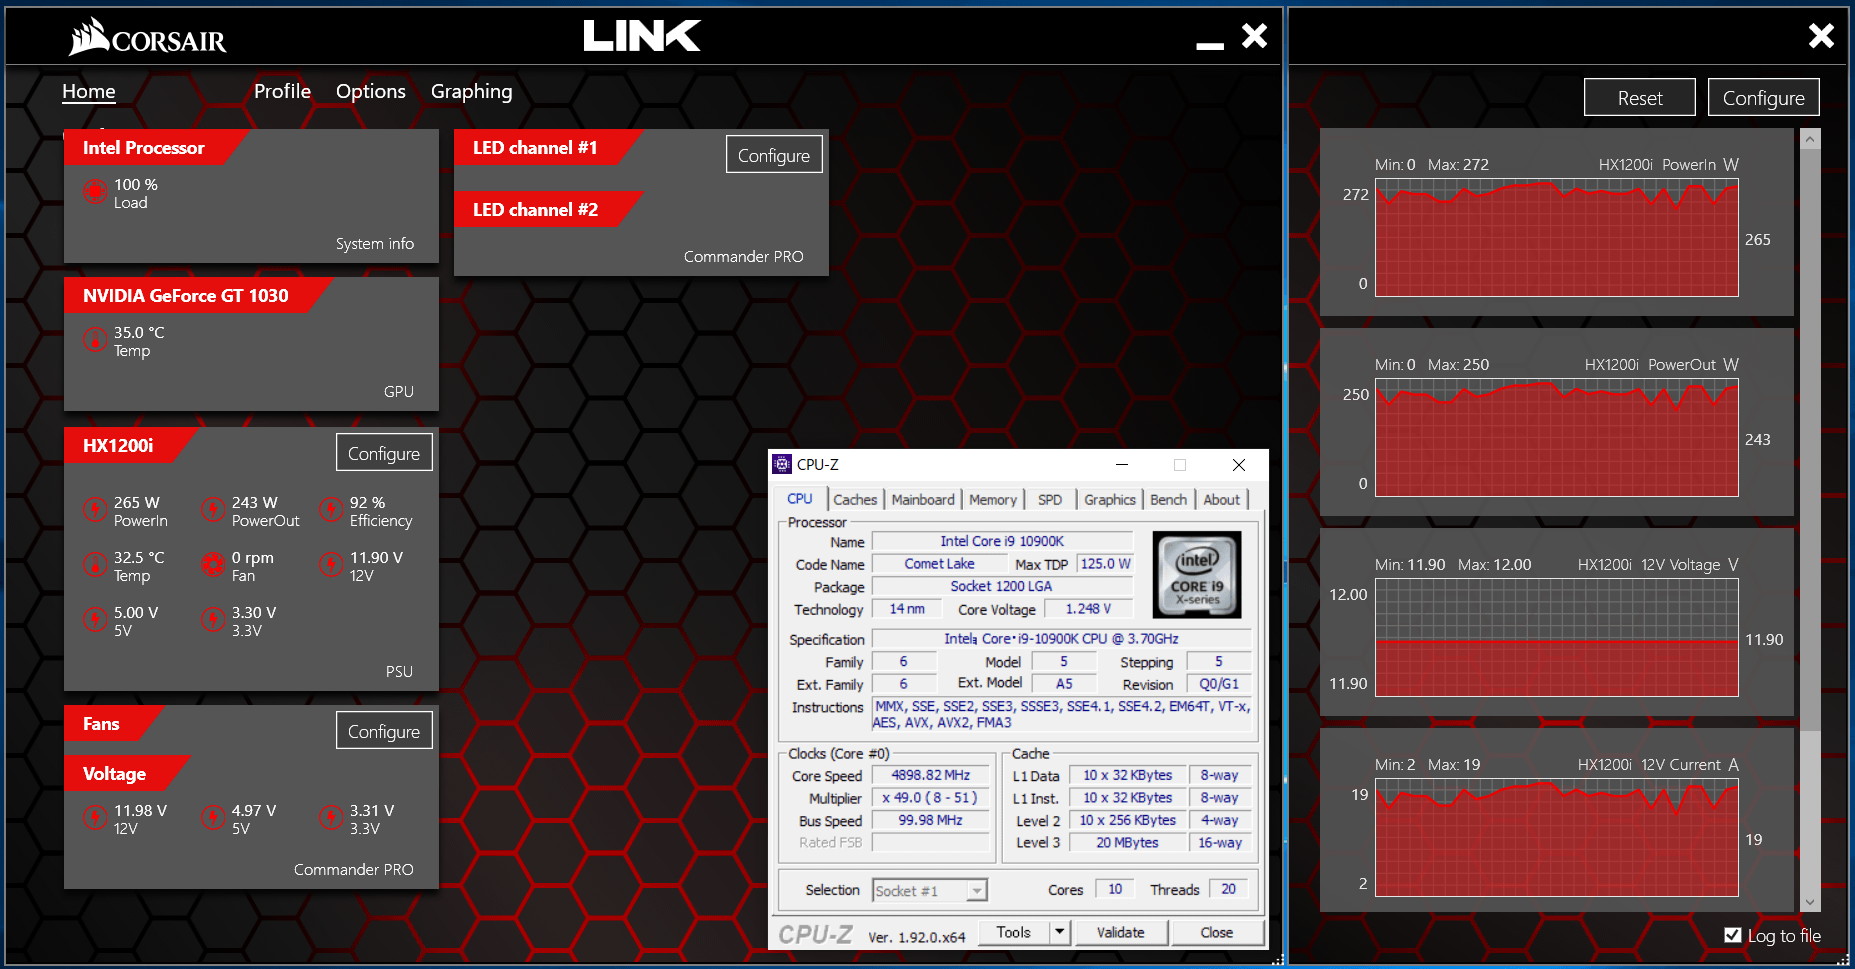This screenshot has width=1855, height=969.
Task: Click the Validate button in CPU-Z
Action: pyautogui.click(x=1120, y=932)
